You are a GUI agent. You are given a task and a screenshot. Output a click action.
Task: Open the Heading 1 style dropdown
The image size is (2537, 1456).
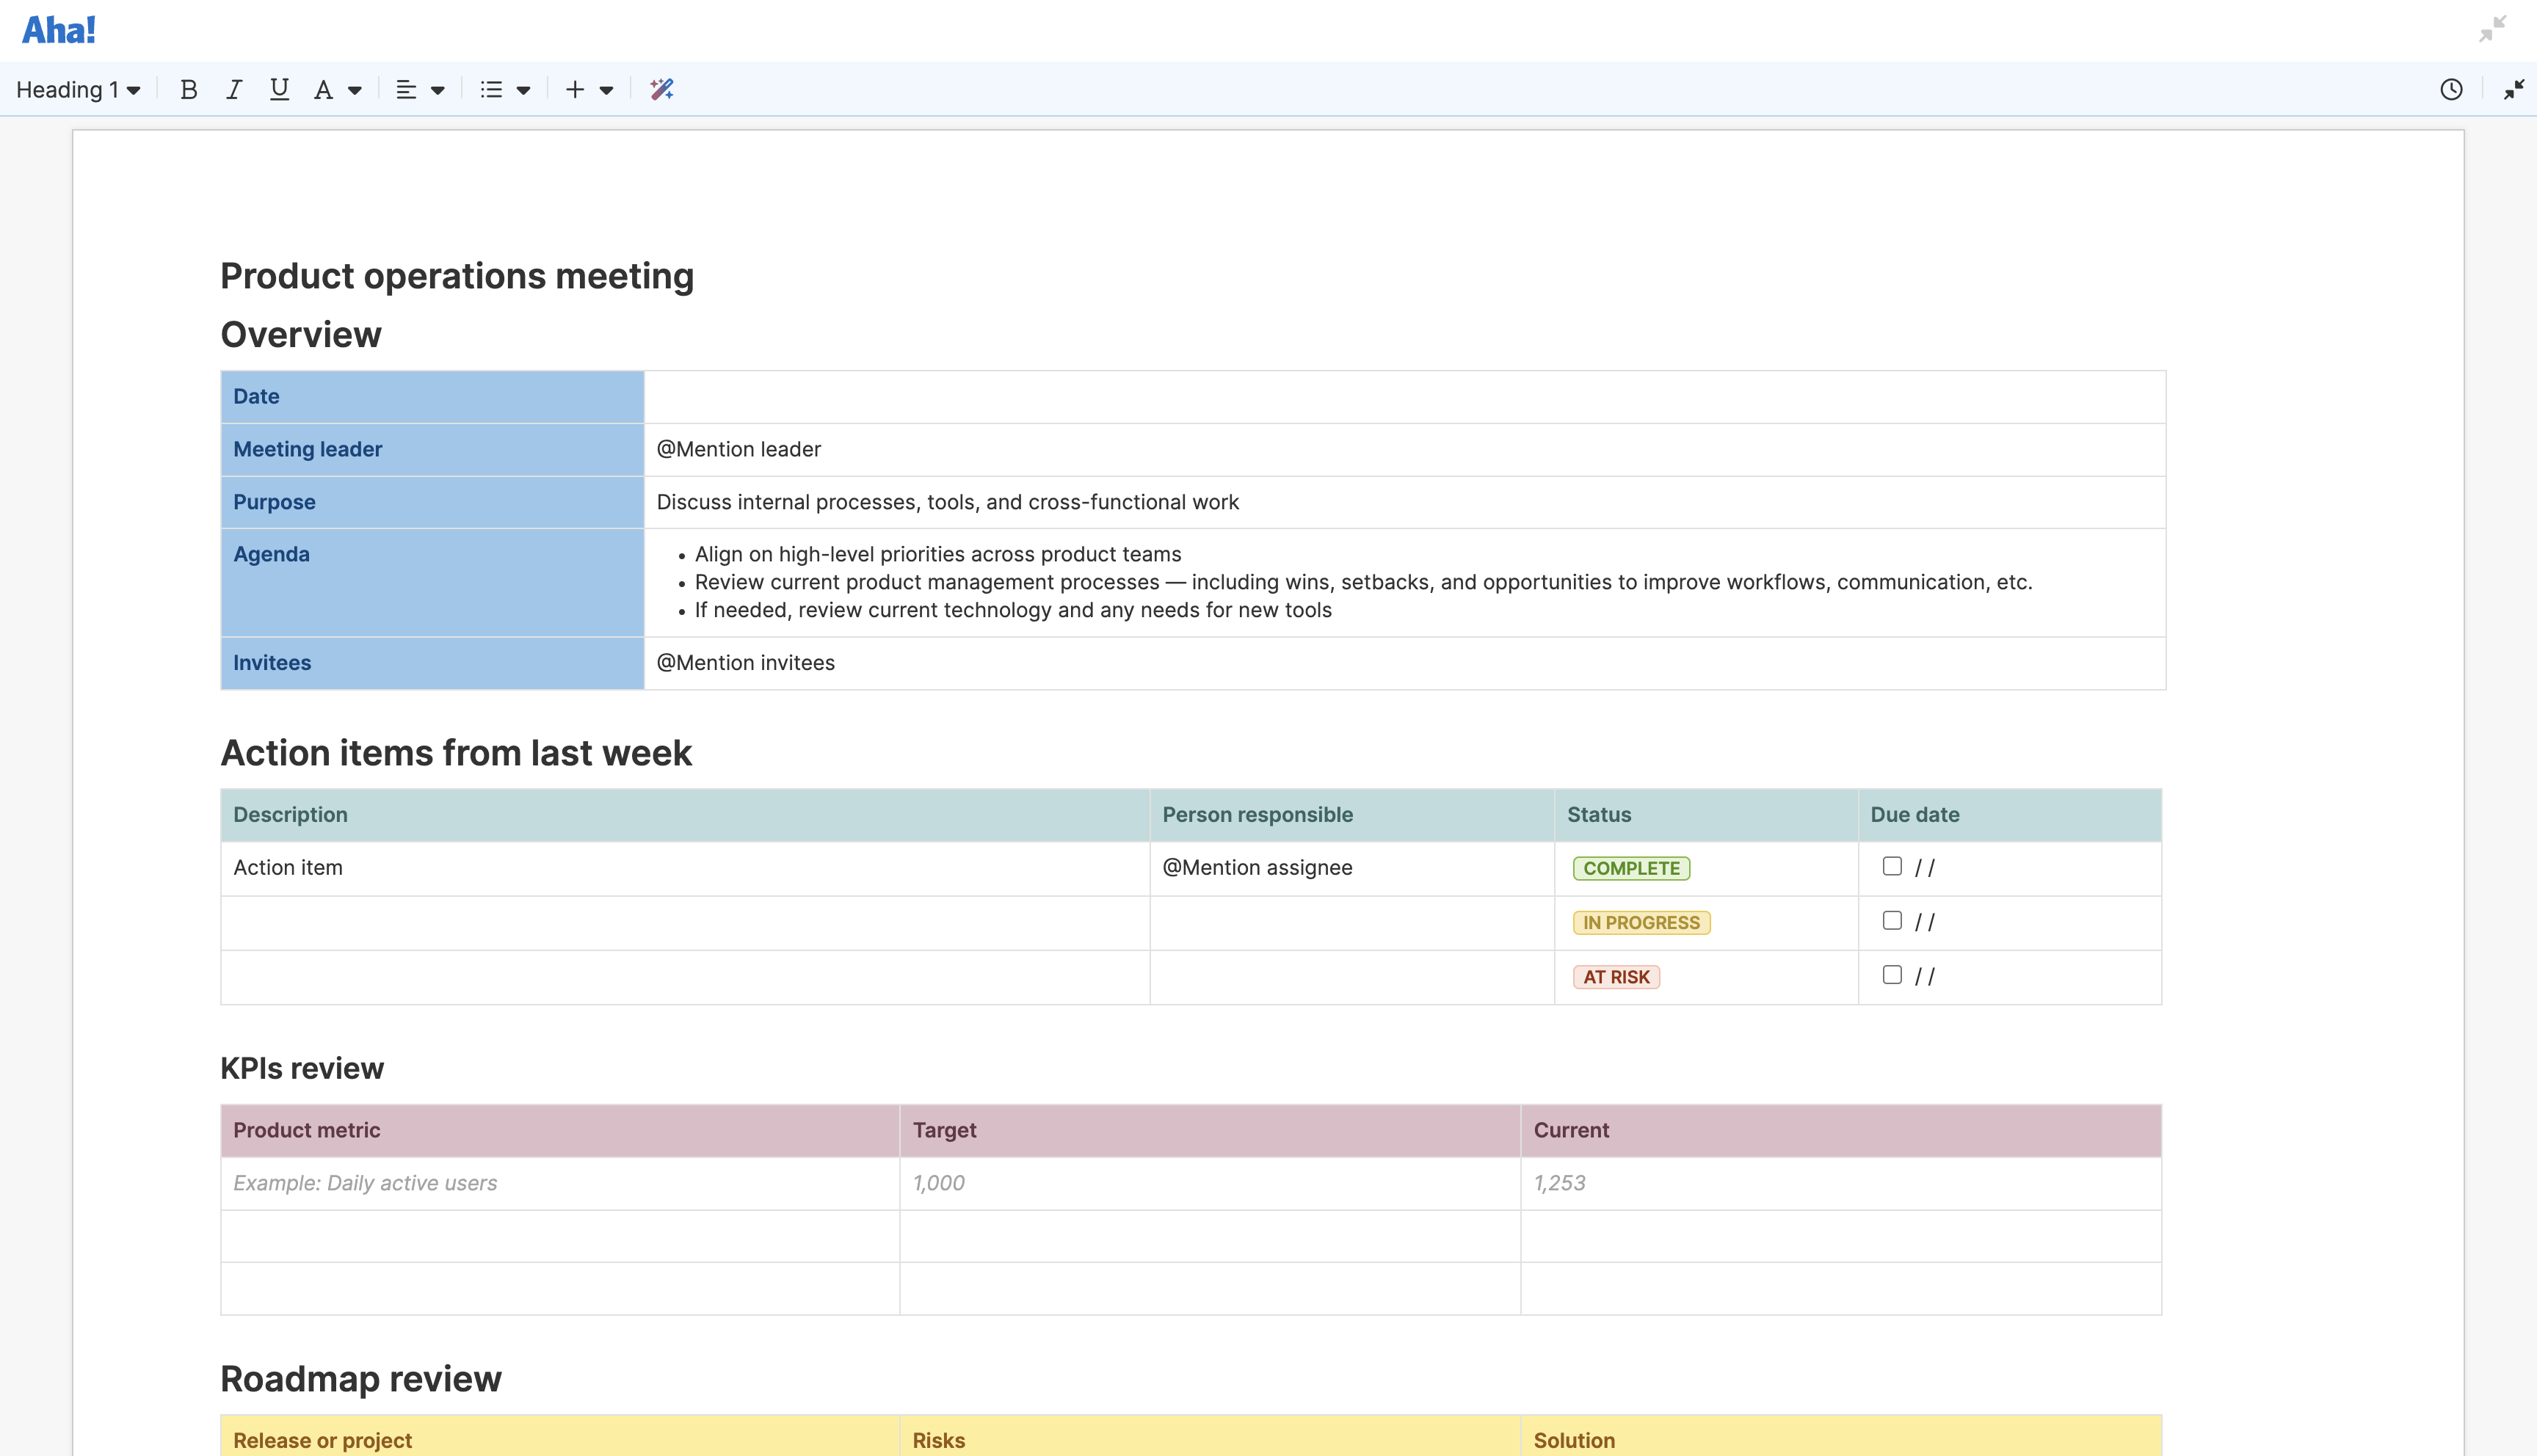(78, 89)
